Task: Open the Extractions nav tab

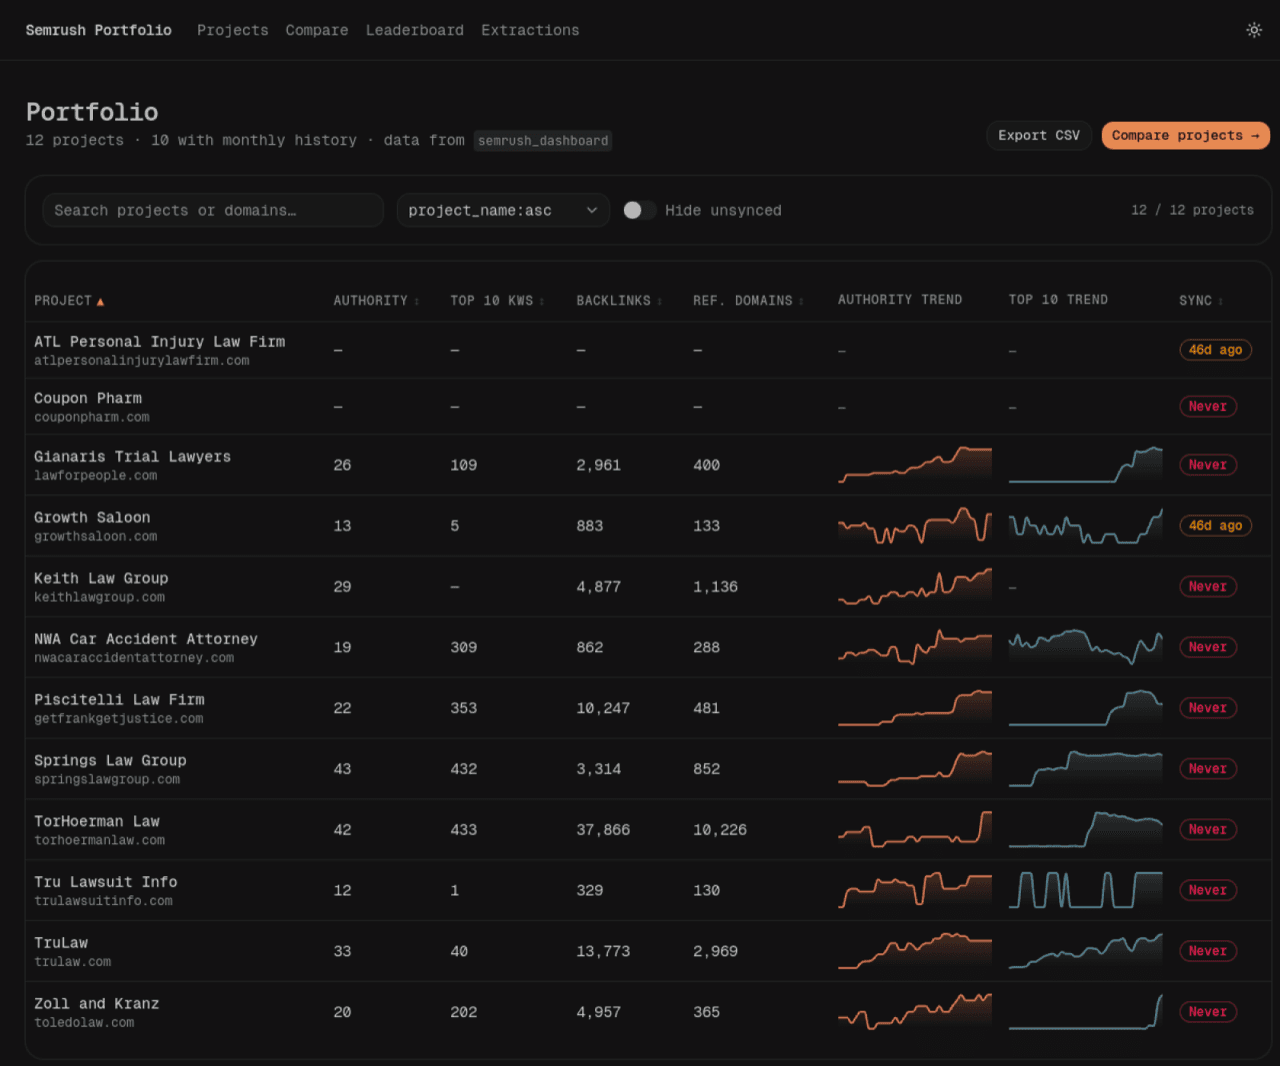Action: pos(530,30)
